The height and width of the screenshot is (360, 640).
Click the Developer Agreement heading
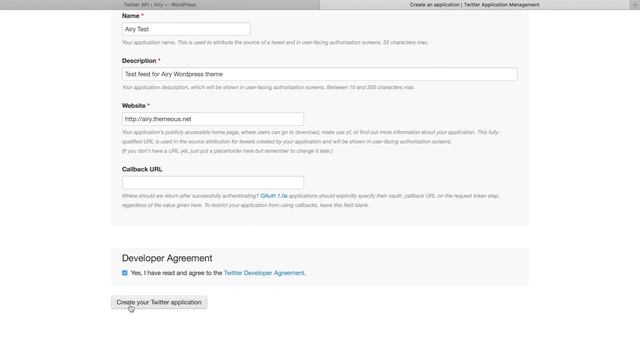click(x=167, y=258)
